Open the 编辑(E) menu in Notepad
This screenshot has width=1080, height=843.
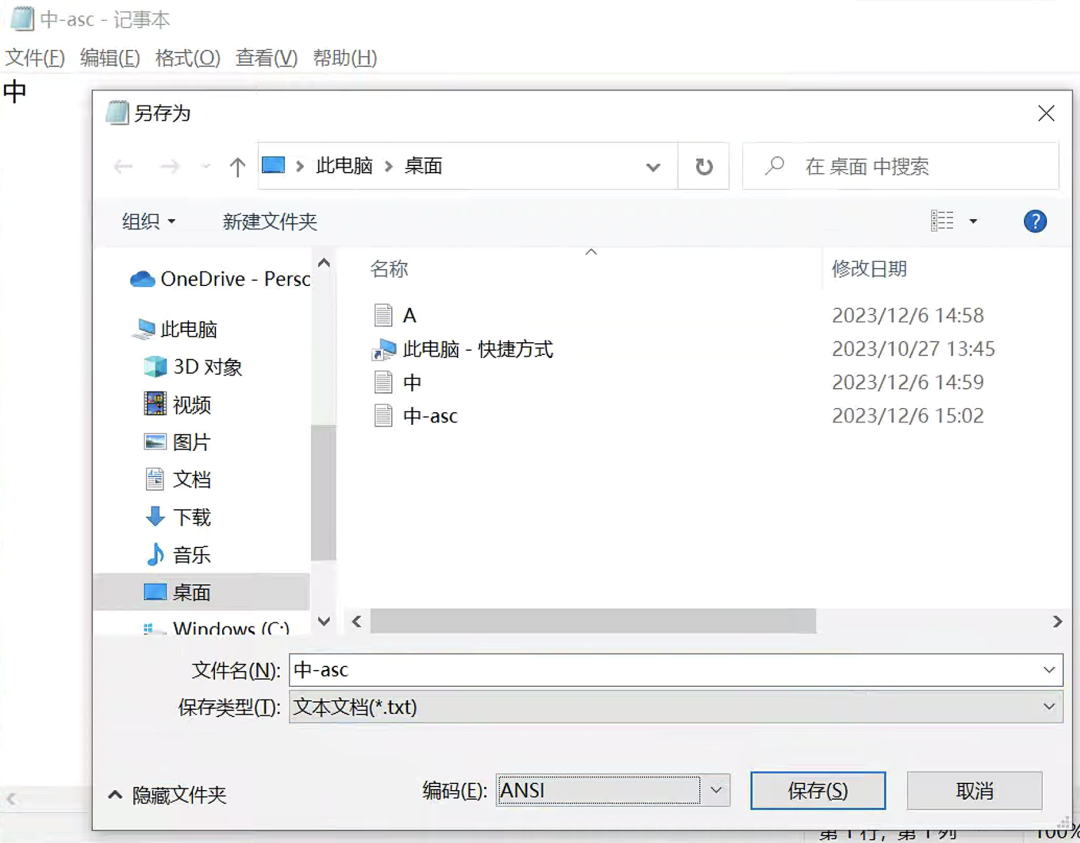click(x=110, y=58)
